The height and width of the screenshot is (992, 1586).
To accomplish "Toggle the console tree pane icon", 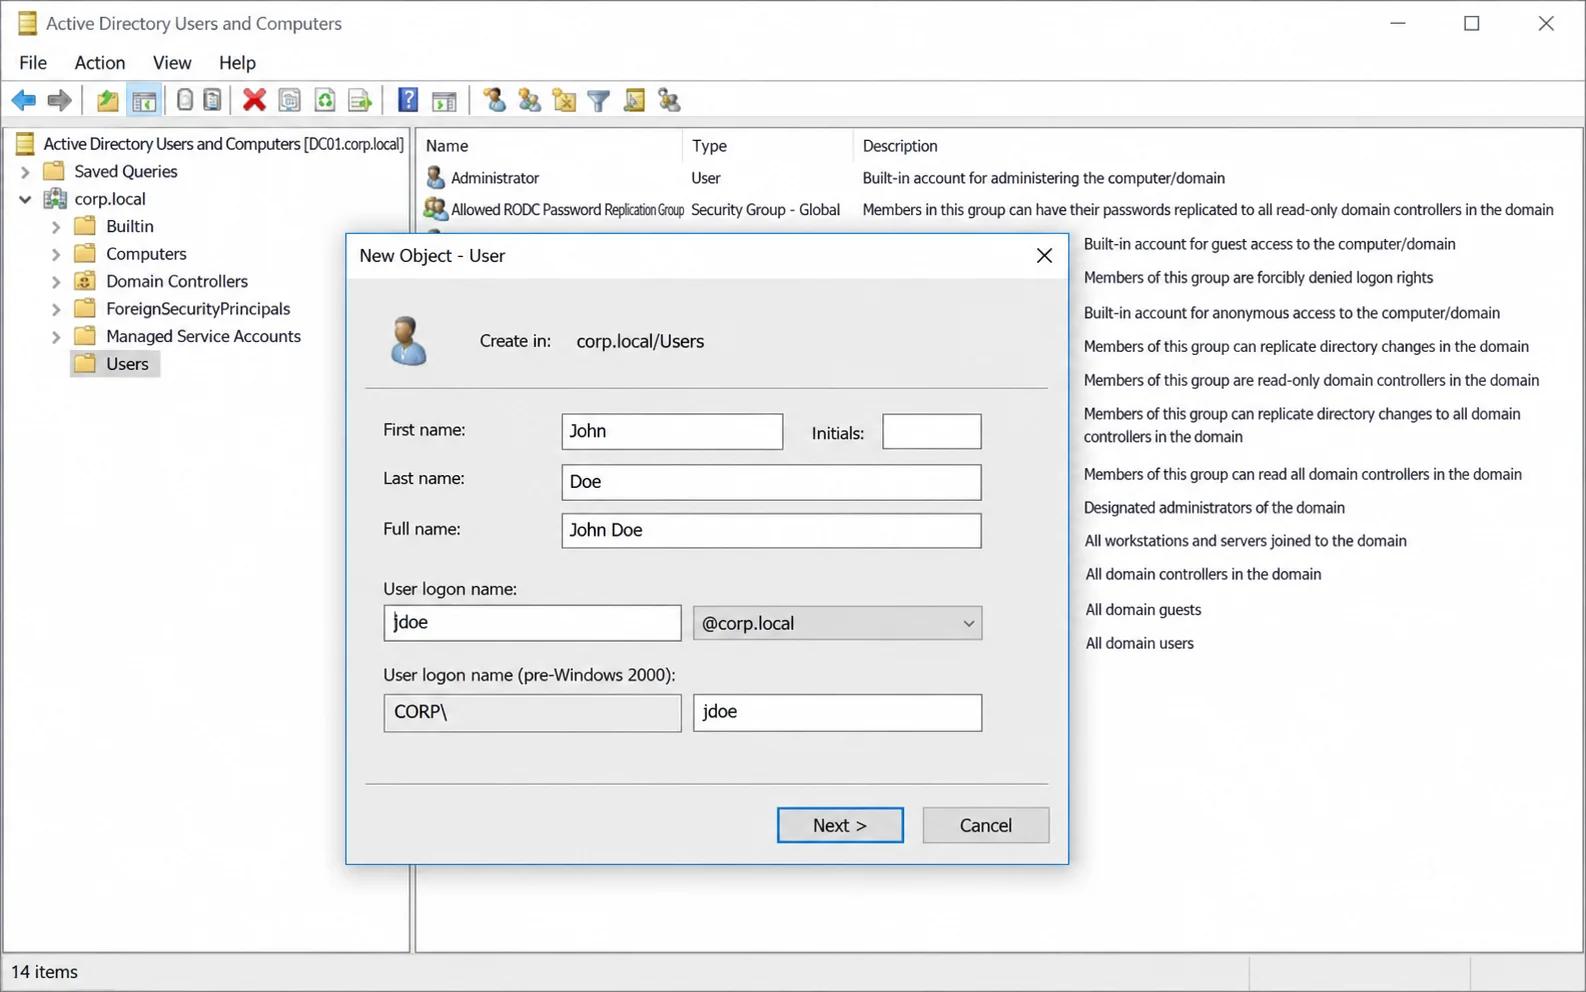I will pos(144,100).
